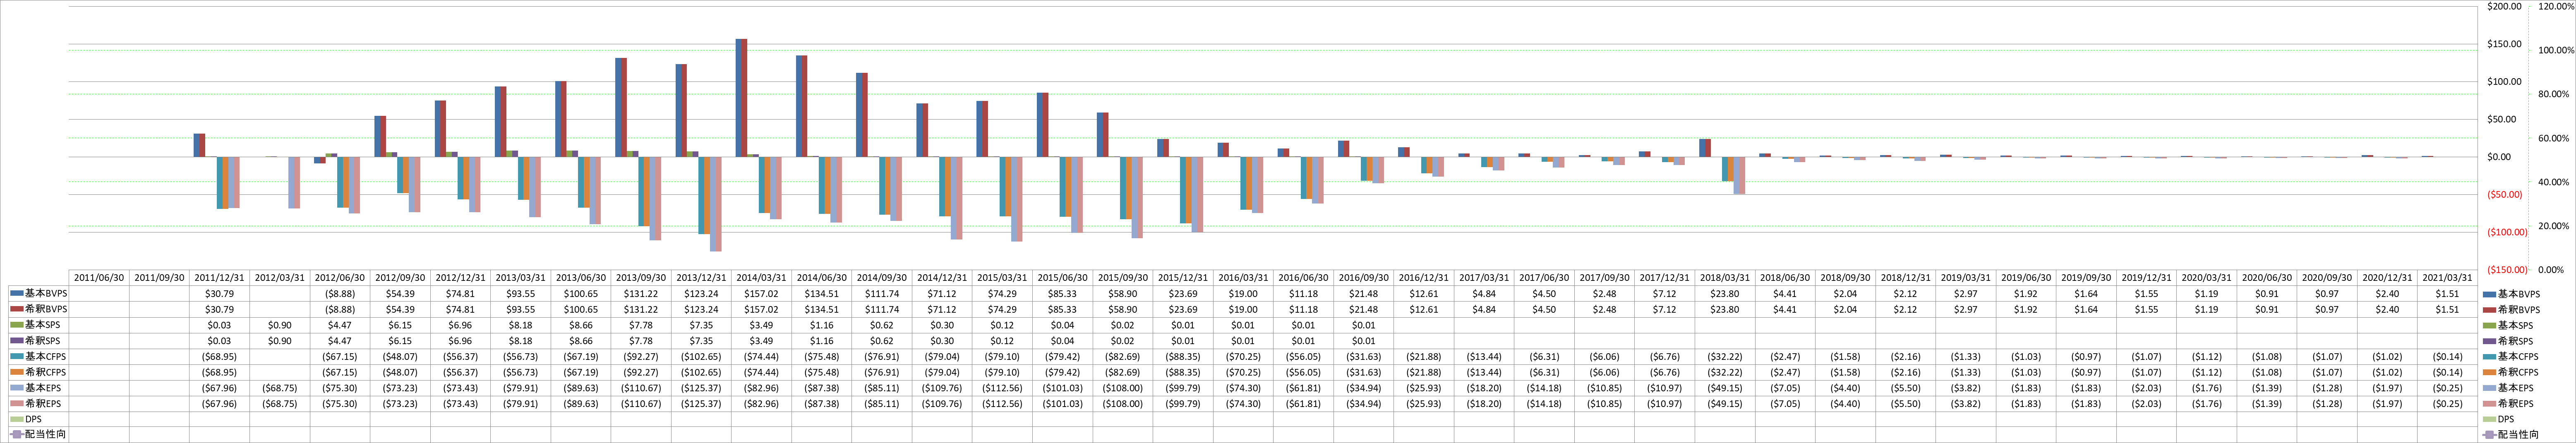Click 配当性向 entry in the chart legend
The image size is (2576, 443).
pos(2510,435)
